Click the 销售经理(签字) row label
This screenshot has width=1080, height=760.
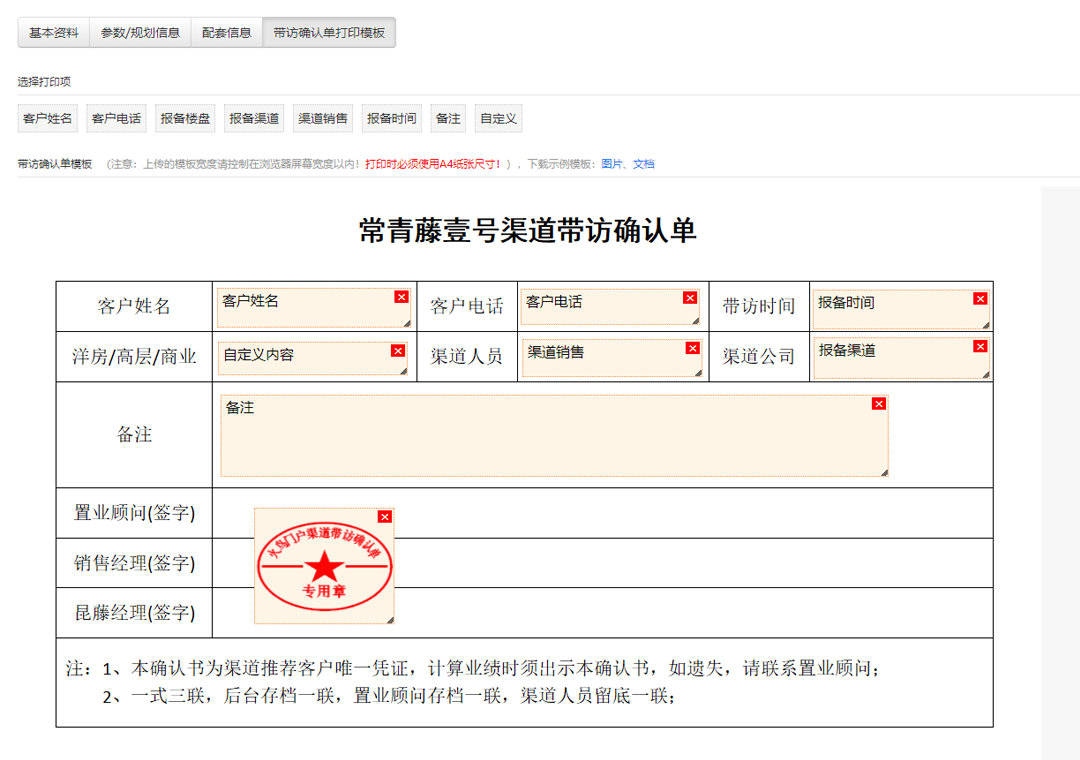click(x=134, y=563)
